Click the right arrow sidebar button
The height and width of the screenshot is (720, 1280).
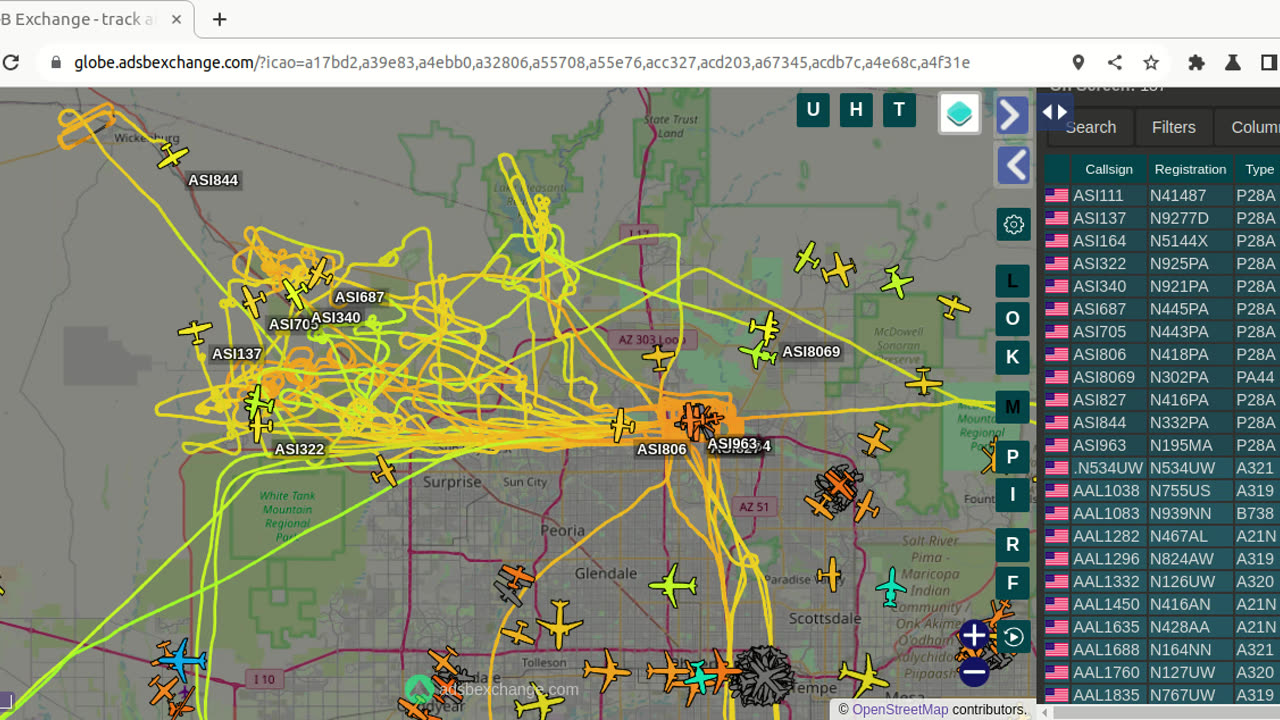coord(1012,115)
